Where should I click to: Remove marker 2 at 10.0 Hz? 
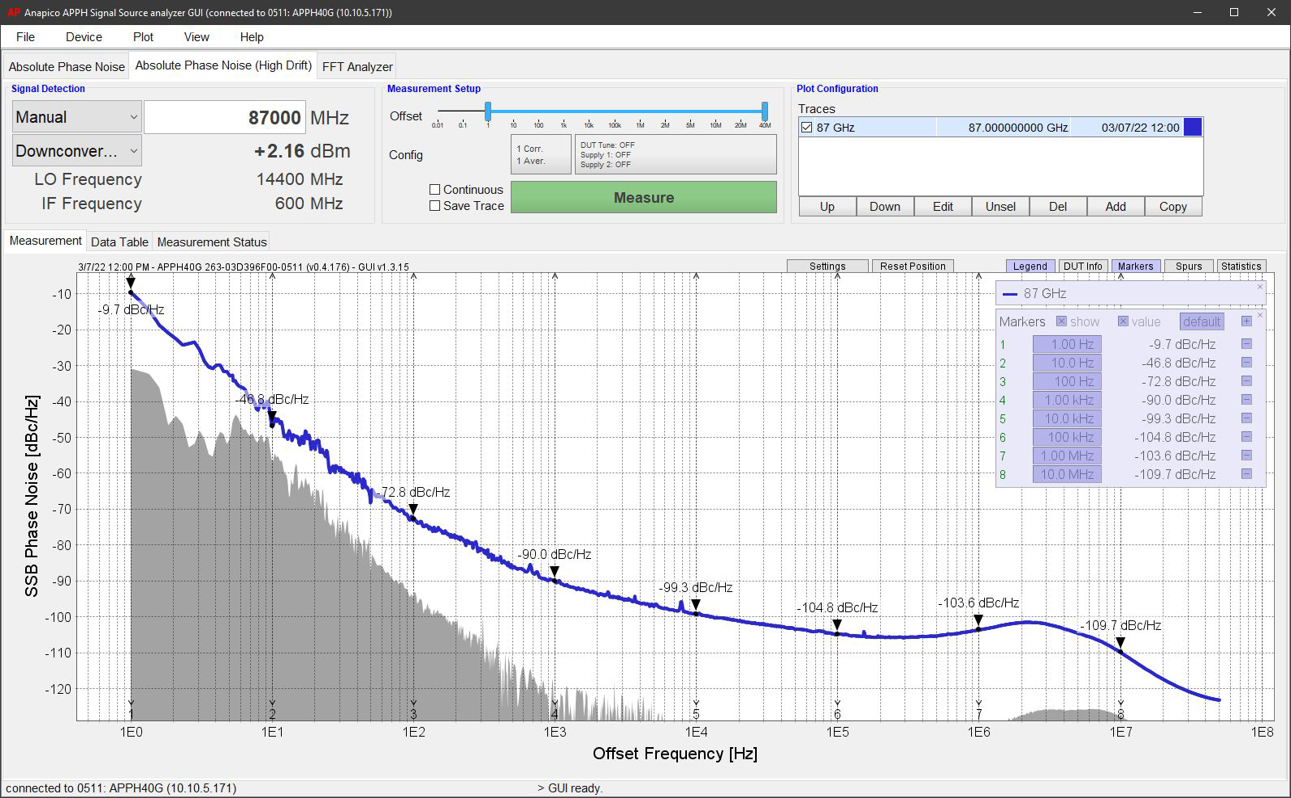click(1246, 363)
